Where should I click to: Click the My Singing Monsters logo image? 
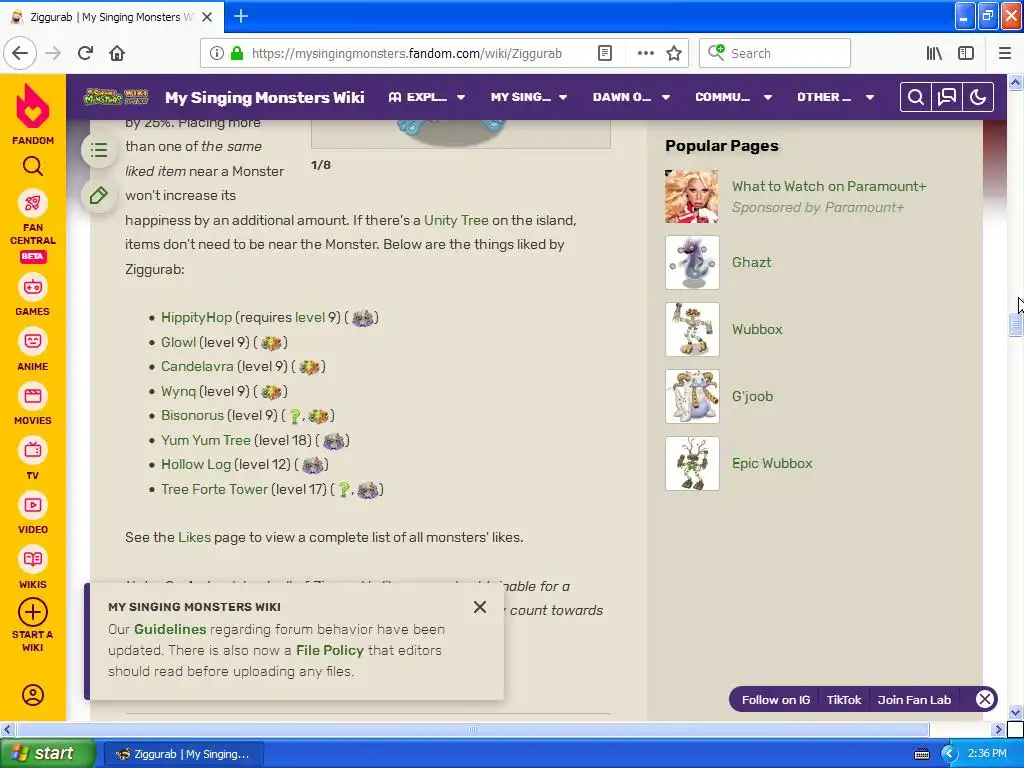click(116, 97)
